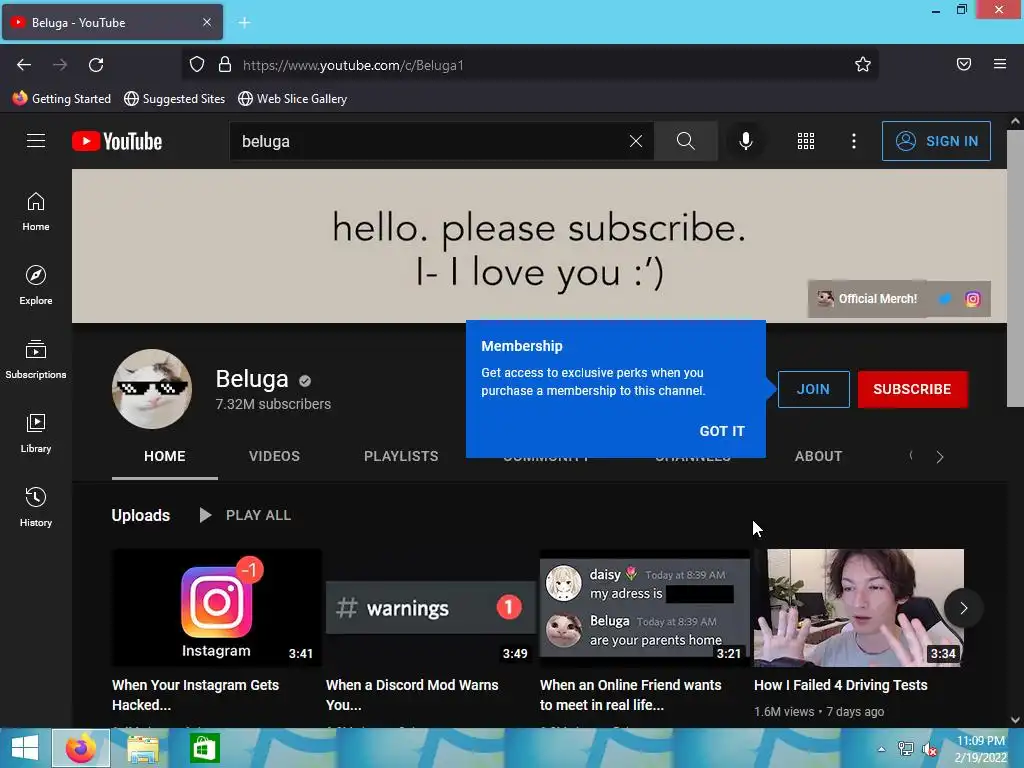
Task: Close the Beluga - YouTube tab
Action: click(206, 22)
